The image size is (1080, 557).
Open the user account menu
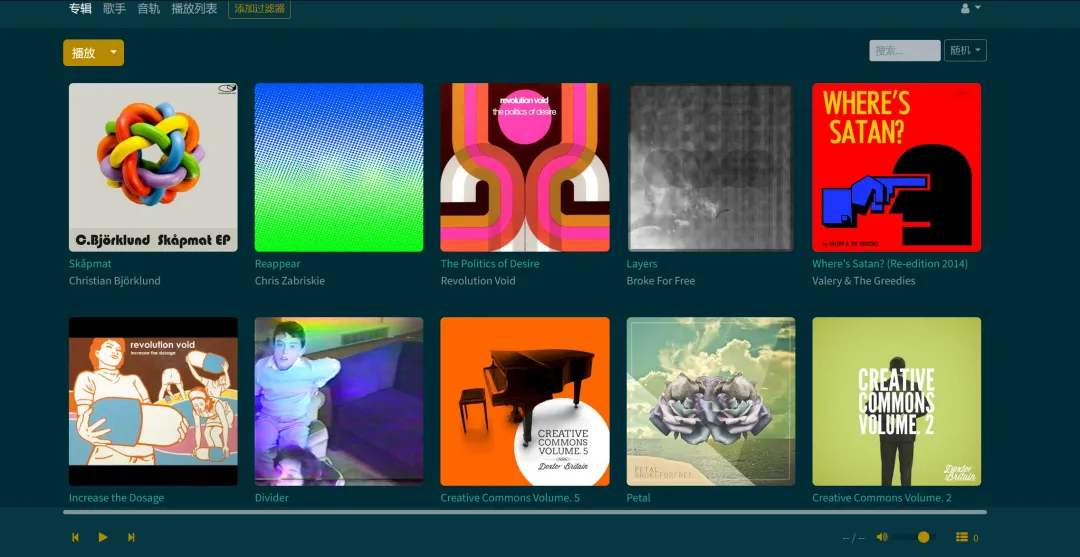pos(970,8)
